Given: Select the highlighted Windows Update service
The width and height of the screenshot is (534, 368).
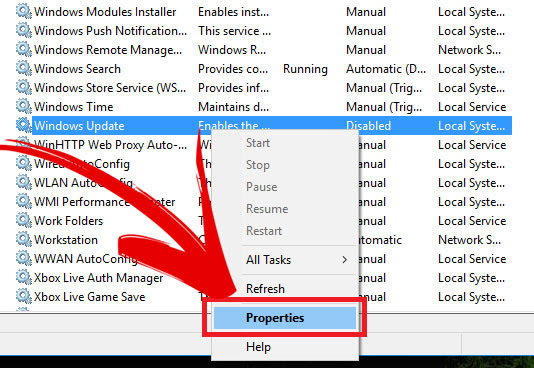Looking at the screenshot, I should [x=79, y=126].
